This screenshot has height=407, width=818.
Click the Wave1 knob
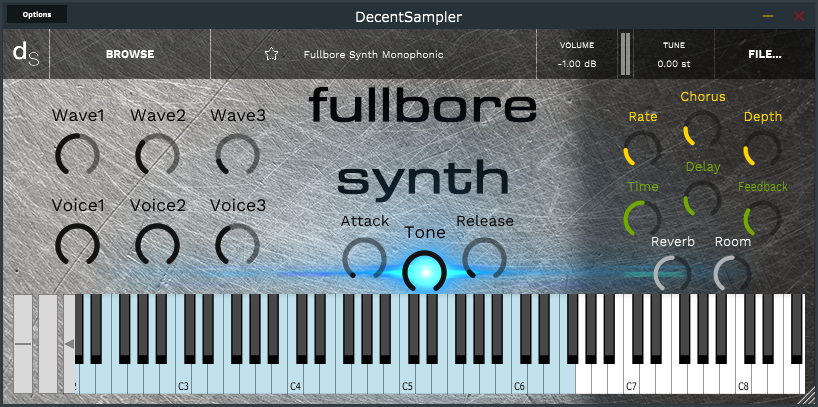point(77,154)
